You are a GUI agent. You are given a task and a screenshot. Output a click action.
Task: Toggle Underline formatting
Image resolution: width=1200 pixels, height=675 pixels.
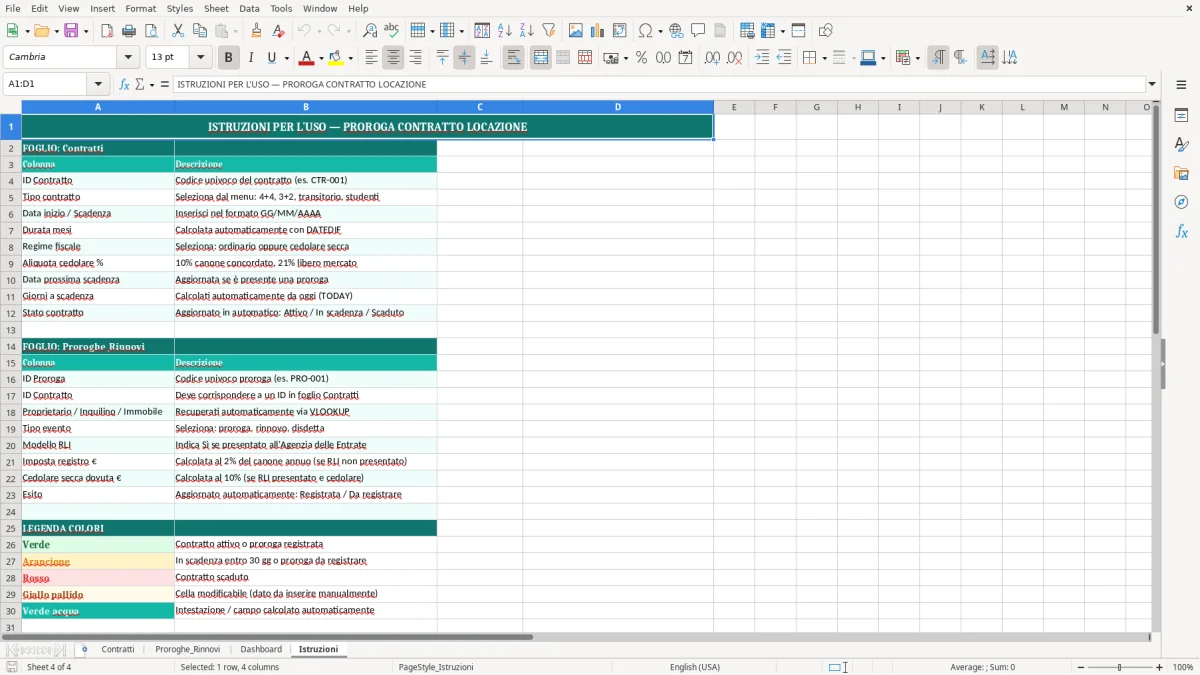tap(272, 58)
